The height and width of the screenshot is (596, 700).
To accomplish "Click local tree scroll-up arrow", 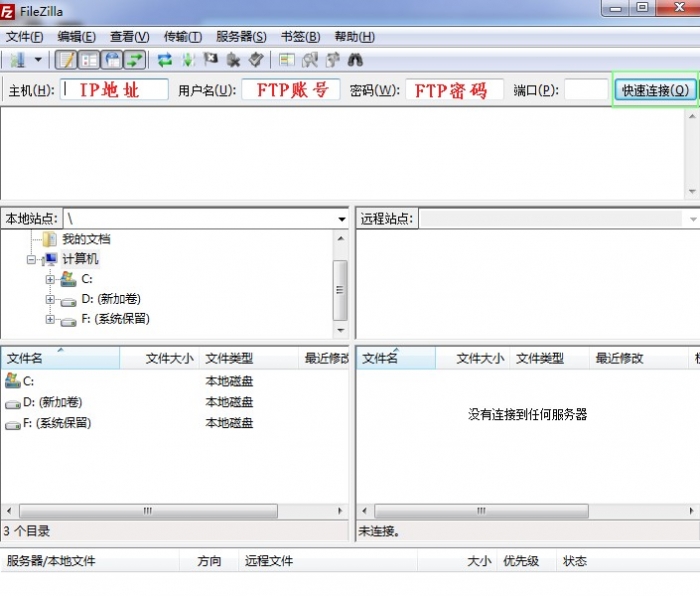I will point(341,238).
